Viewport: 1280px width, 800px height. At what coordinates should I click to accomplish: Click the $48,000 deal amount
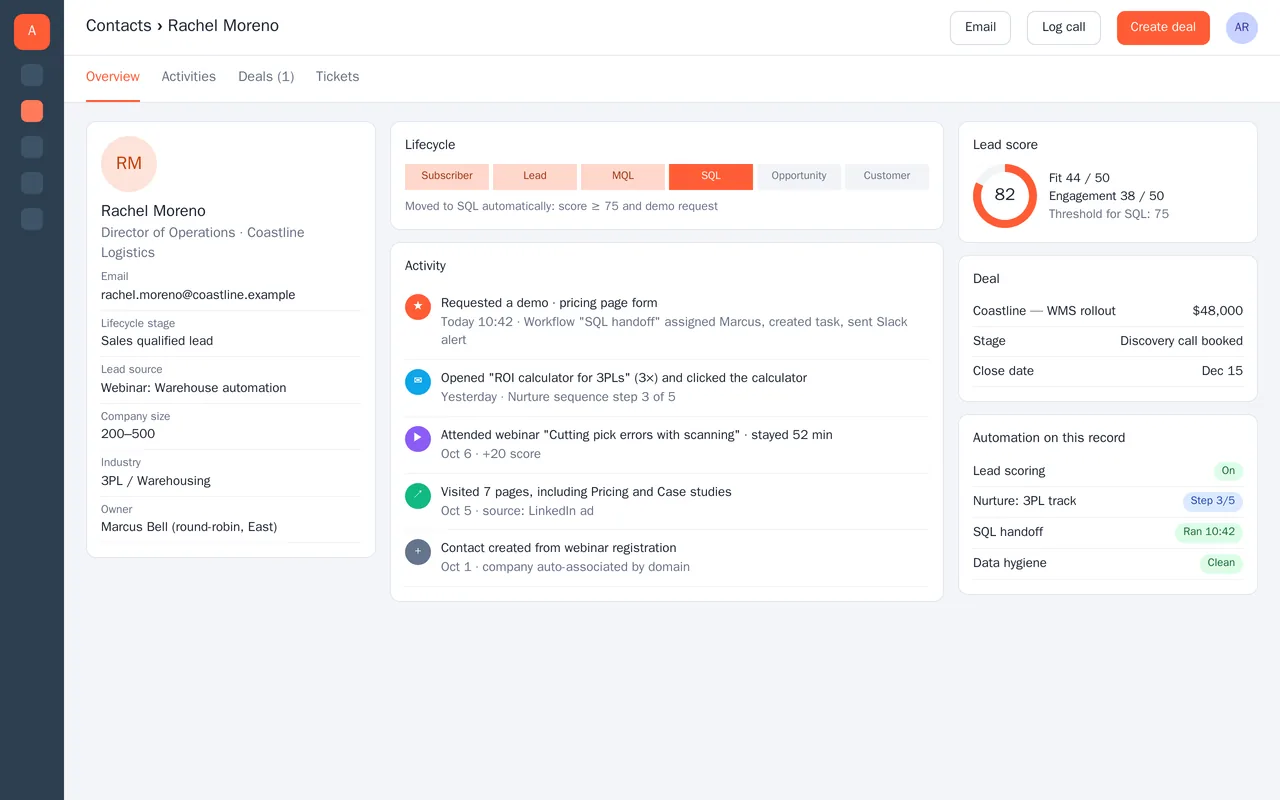point(1218,311)
